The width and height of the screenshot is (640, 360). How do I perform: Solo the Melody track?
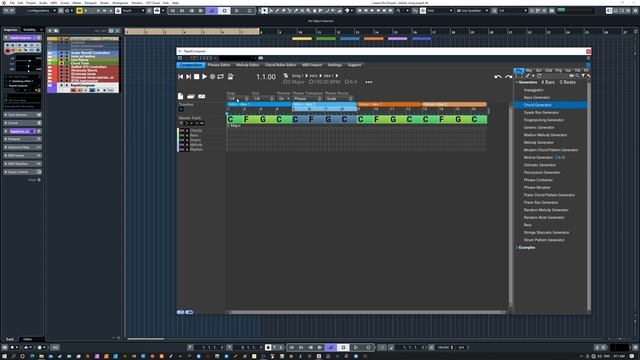187,144
